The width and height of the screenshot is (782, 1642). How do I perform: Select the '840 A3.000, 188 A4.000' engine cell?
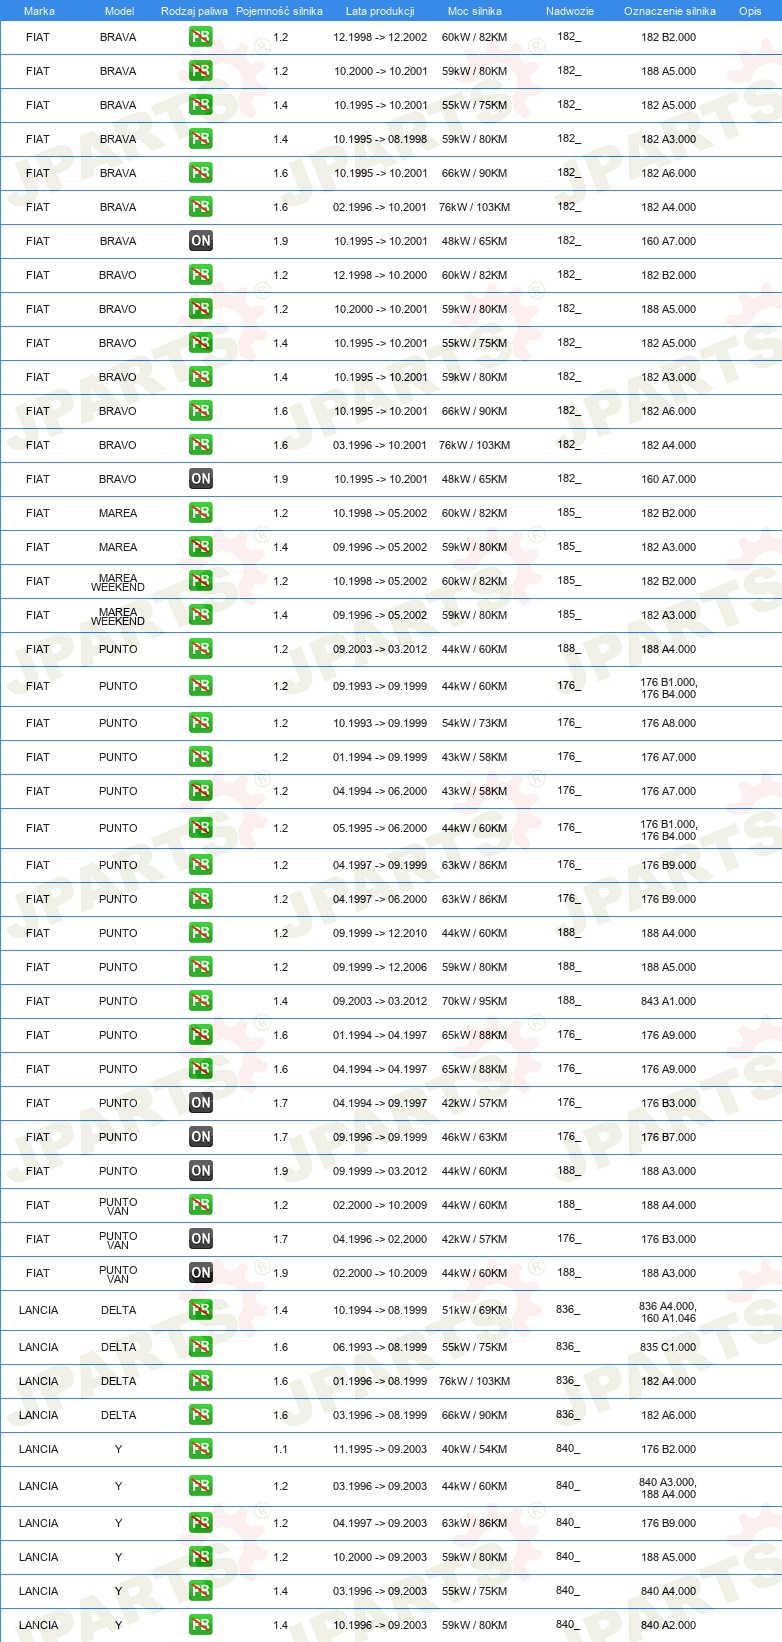[x=668, y=1487]
